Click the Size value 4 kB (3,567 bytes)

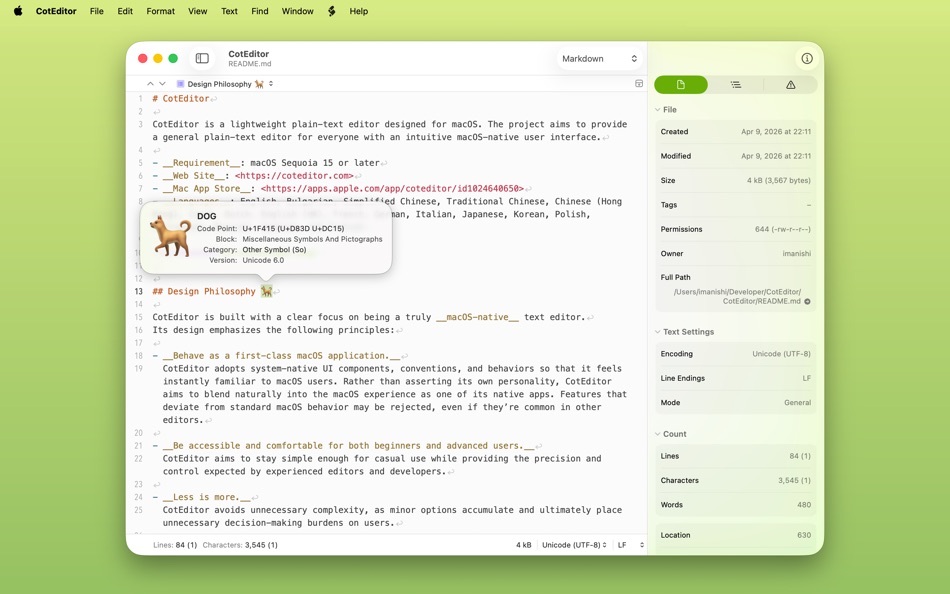click(779, 181)
